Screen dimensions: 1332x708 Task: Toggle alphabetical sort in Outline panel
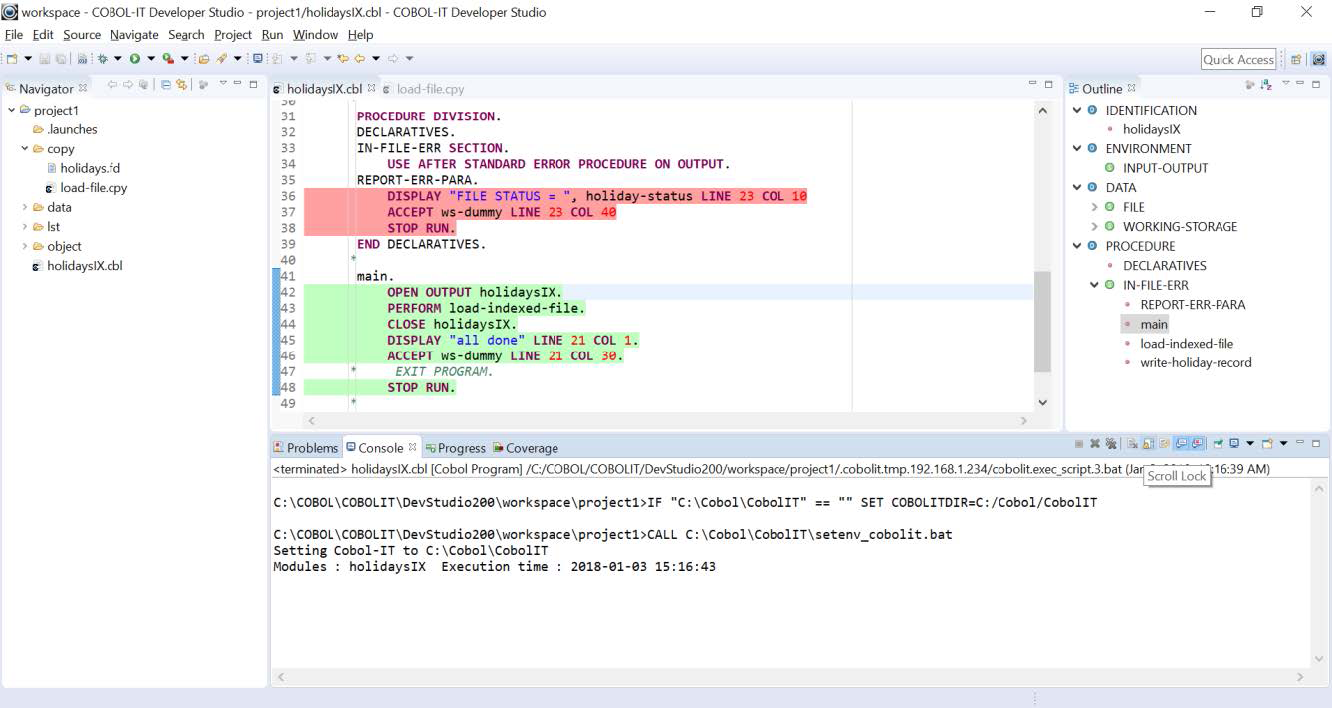1266,86
